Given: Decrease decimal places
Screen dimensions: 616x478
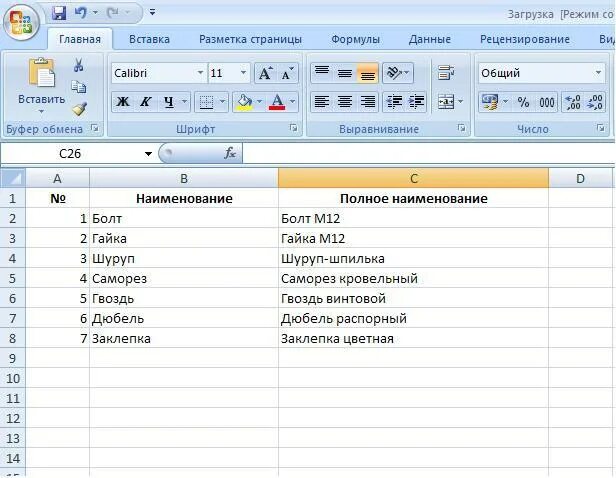Looking at the screenshot, I should click(x=595, y=102).
